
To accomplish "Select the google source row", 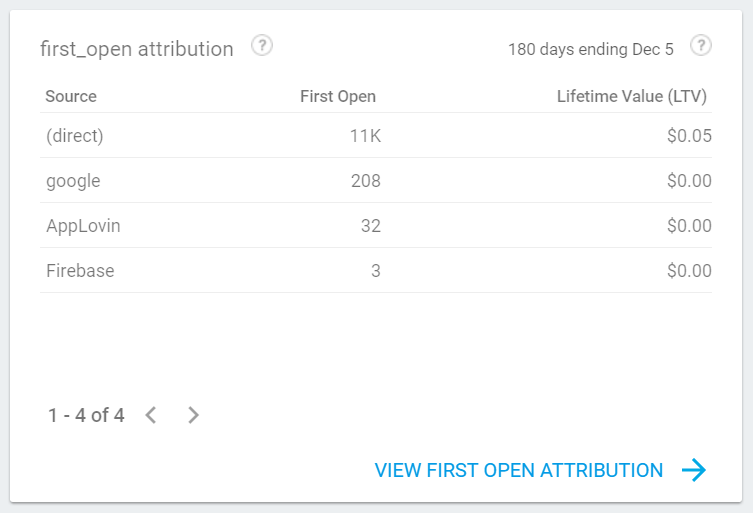I will [73, 181].
